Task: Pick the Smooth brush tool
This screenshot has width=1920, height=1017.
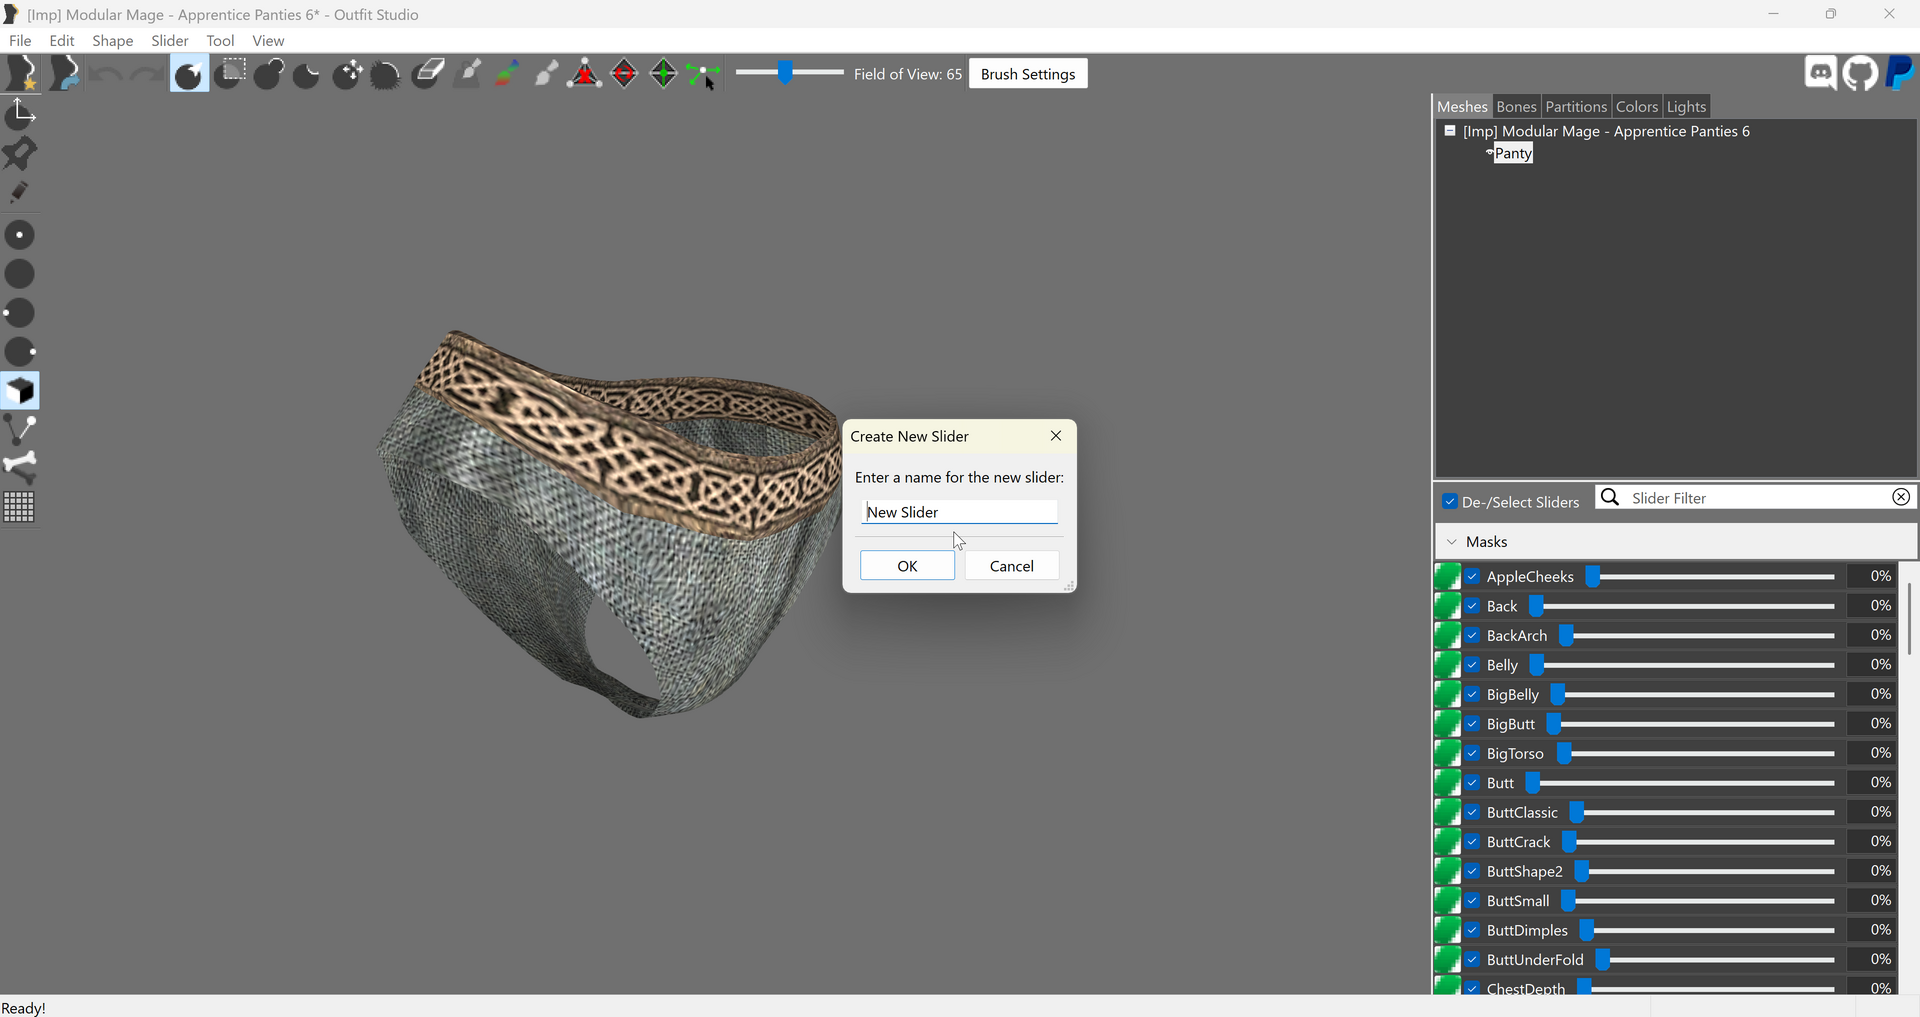Action: click(x=386, y=74)
